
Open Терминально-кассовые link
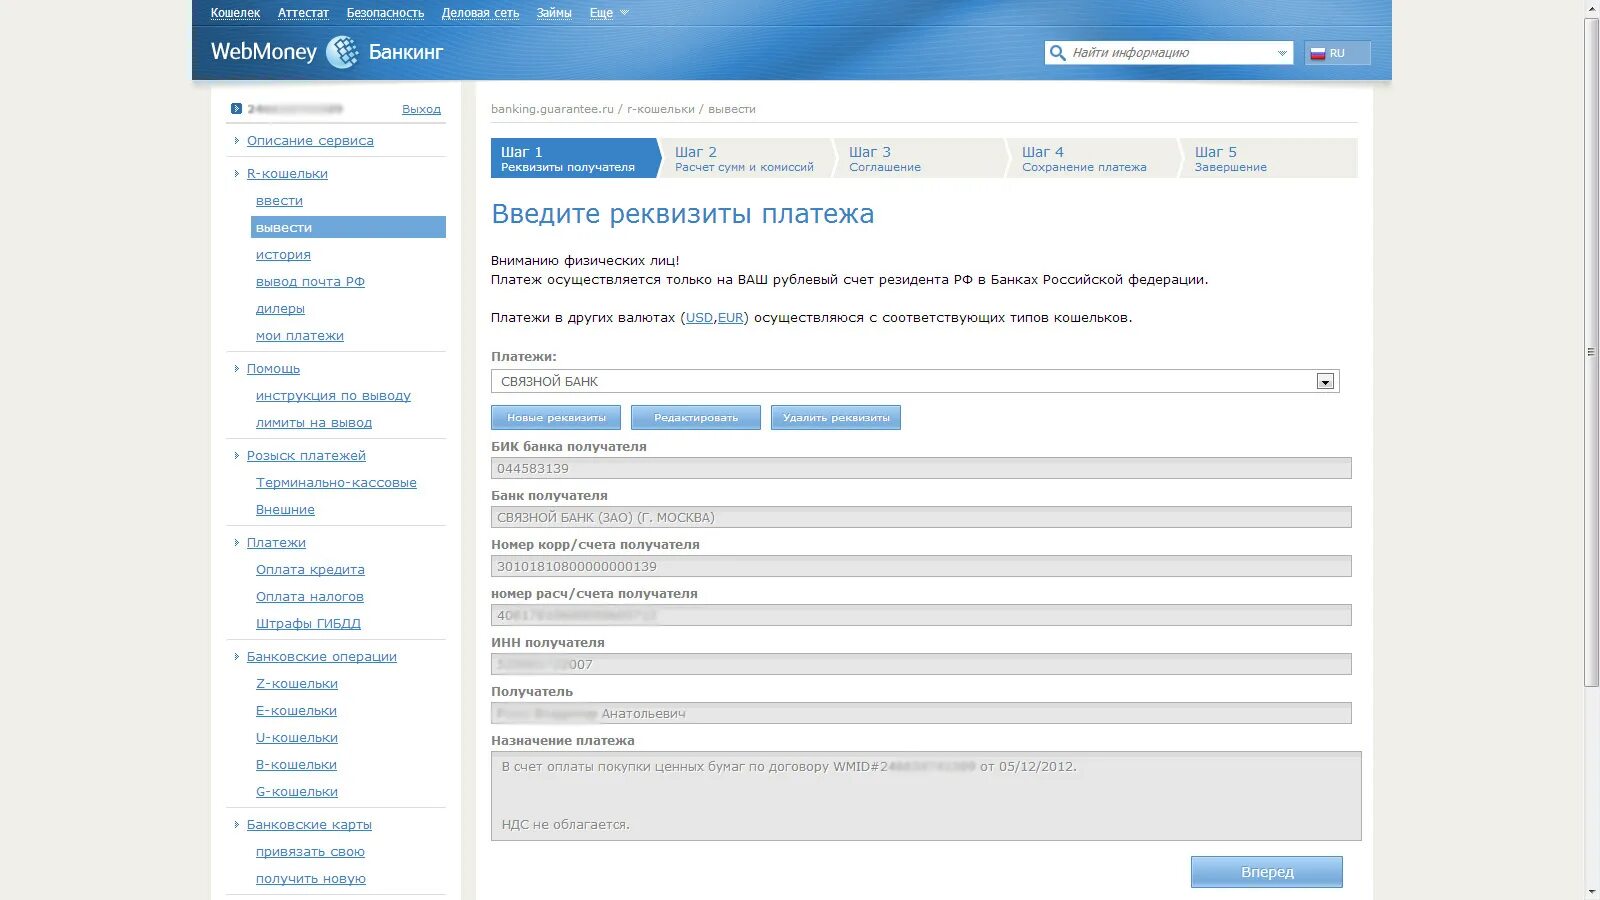336,483
